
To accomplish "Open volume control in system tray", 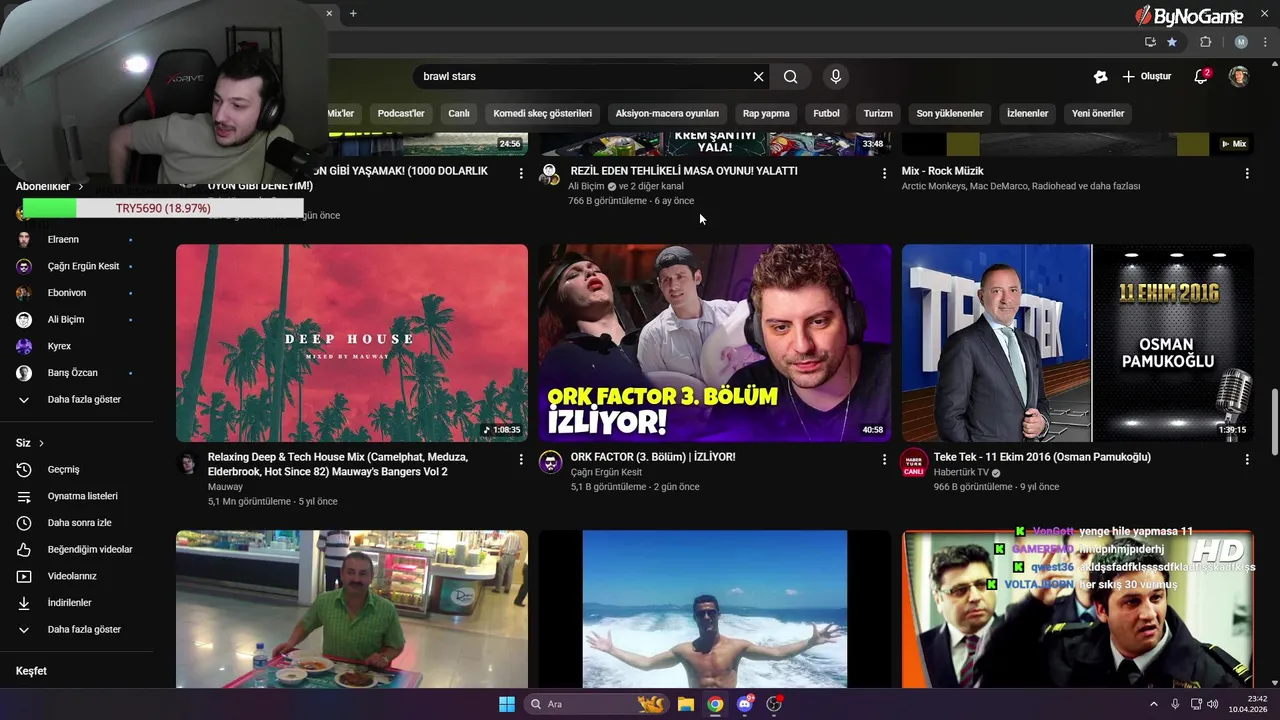I will [1212, 704].
